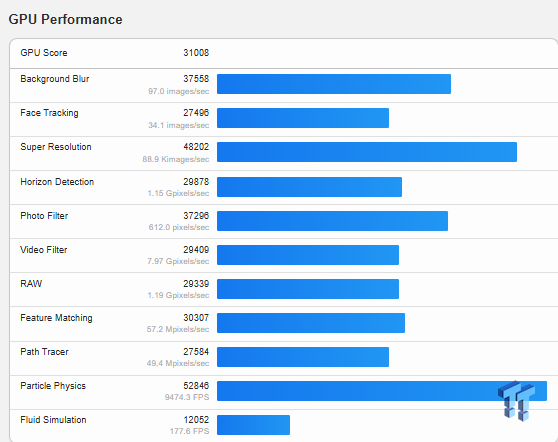This screenshot has width=558, height=442.
Task: Click the Super Resolution score bar
Action: (367, 152)
